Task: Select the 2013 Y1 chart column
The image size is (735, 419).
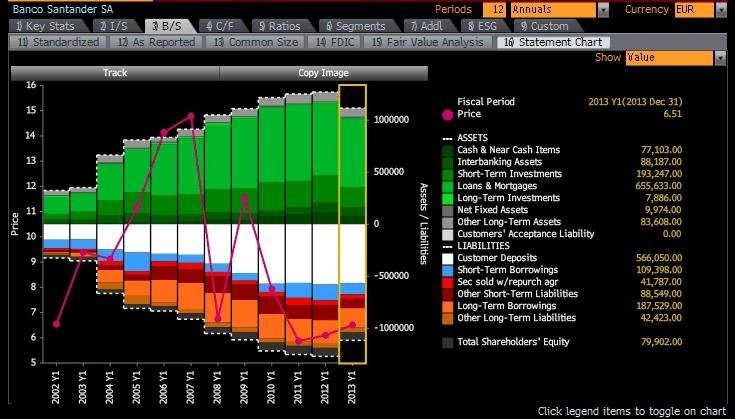Action: pos(352,224)
